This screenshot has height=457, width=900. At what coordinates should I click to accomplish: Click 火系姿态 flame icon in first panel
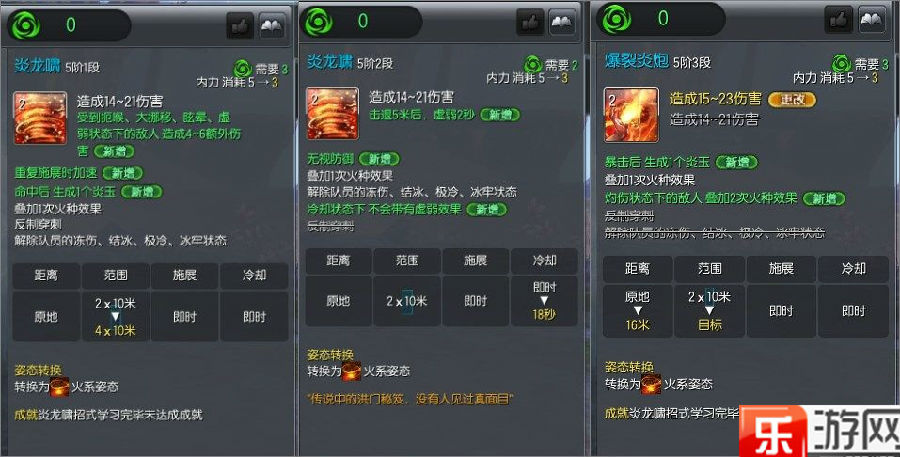60,387
